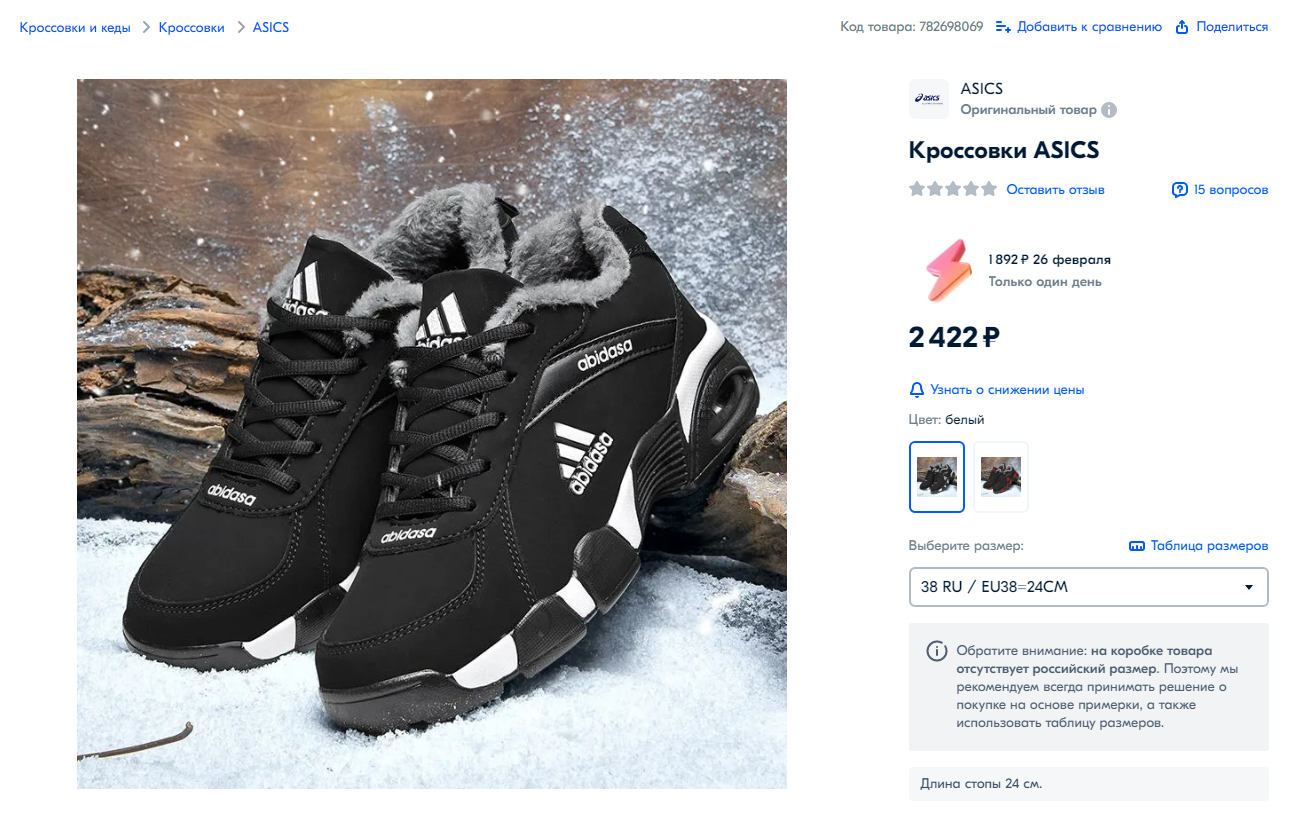Click the share icon
Image resolution: width=1289 pixels, height=821 pixels.
[1182, 27]
